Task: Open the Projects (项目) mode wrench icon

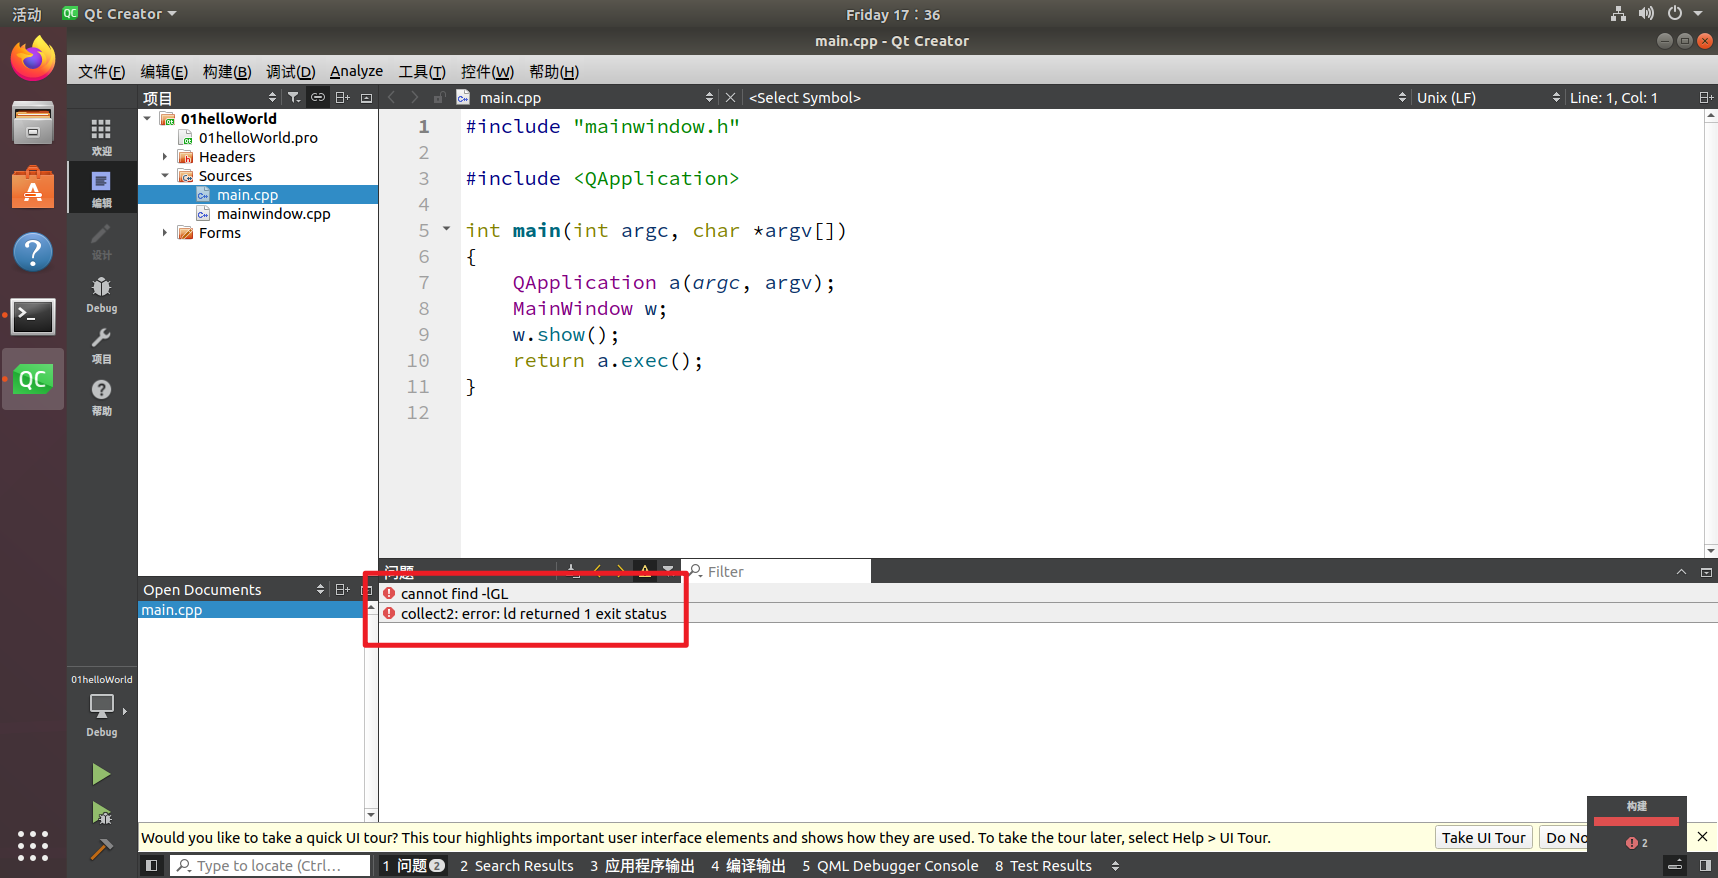Action: tap(101, 345)
